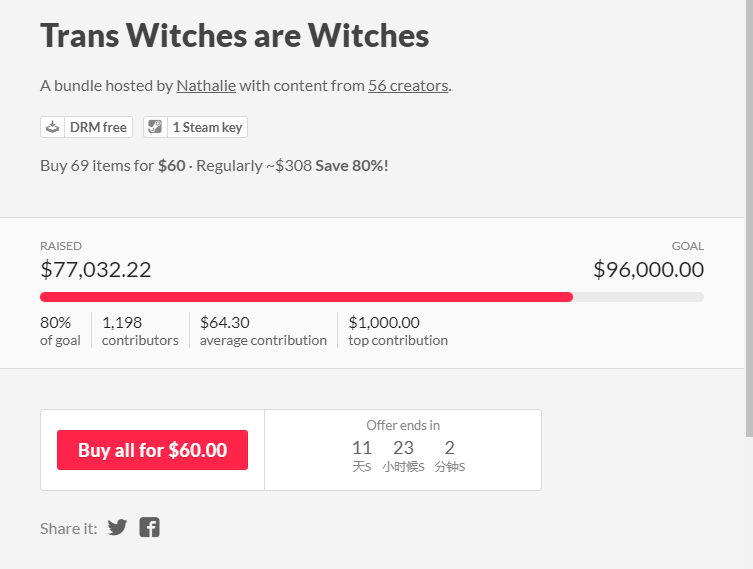Click the $1,000.00 top contribution stat

398,331
